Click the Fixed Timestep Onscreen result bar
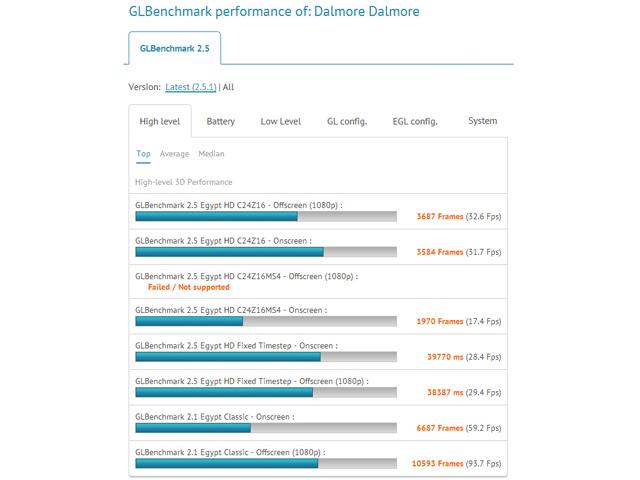Image resolution: width=640 pixels, height=480 pixels. coord(266,357)
